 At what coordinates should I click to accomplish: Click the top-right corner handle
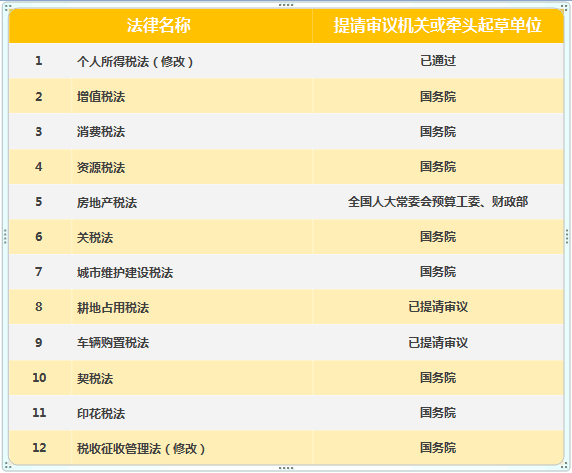click(x=565, y=7)
